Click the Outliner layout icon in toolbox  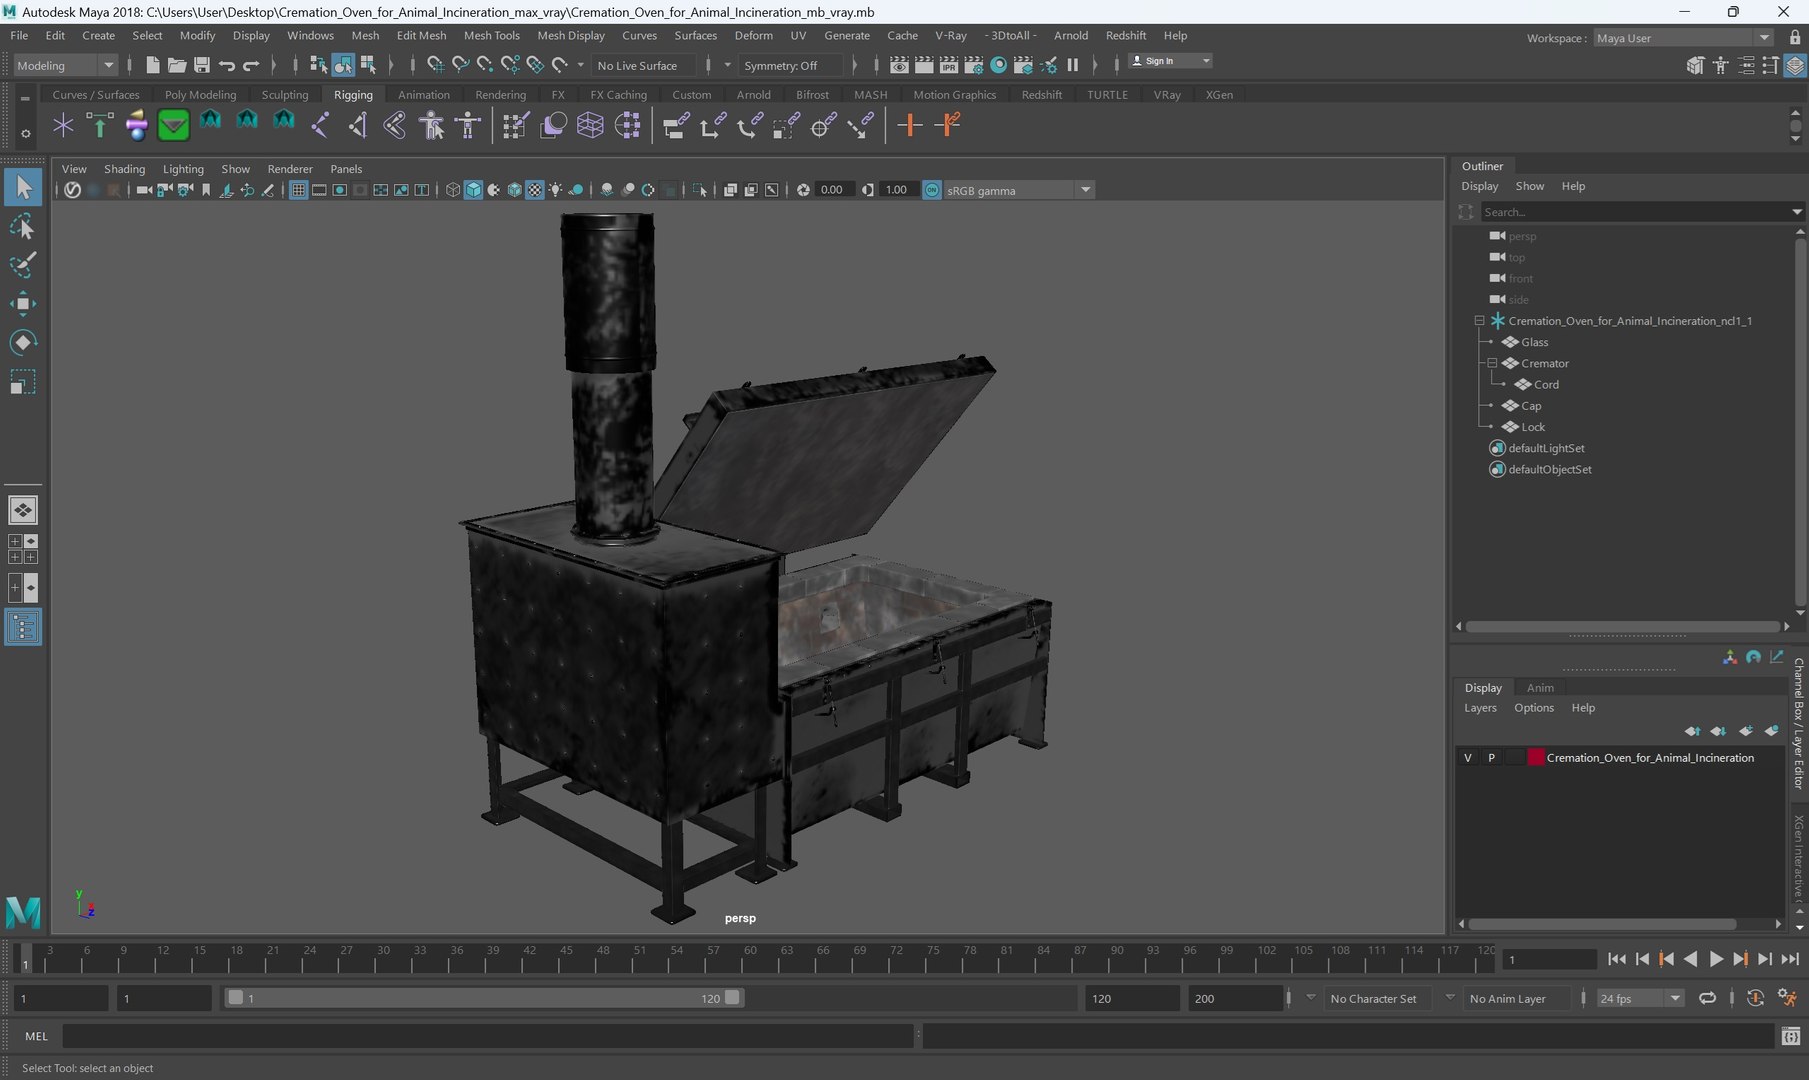point(23,627)
